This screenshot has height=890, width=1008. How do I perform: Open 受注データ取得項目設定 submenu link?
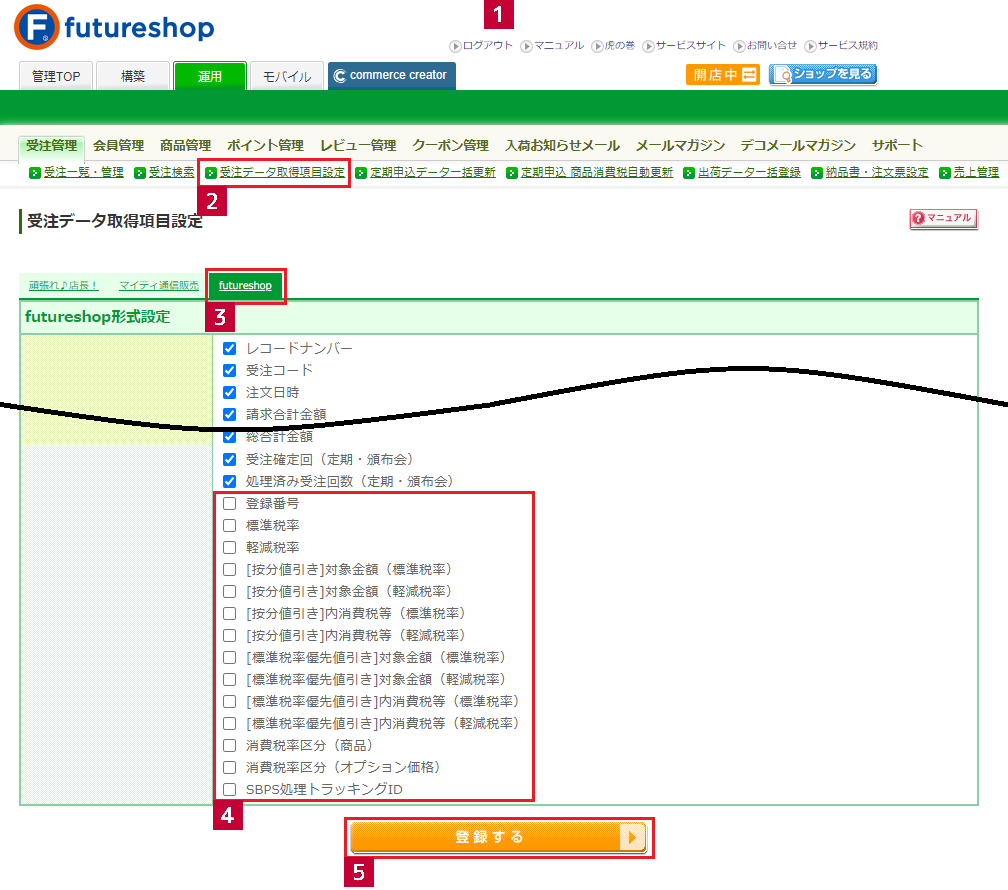tap(282, 172)
